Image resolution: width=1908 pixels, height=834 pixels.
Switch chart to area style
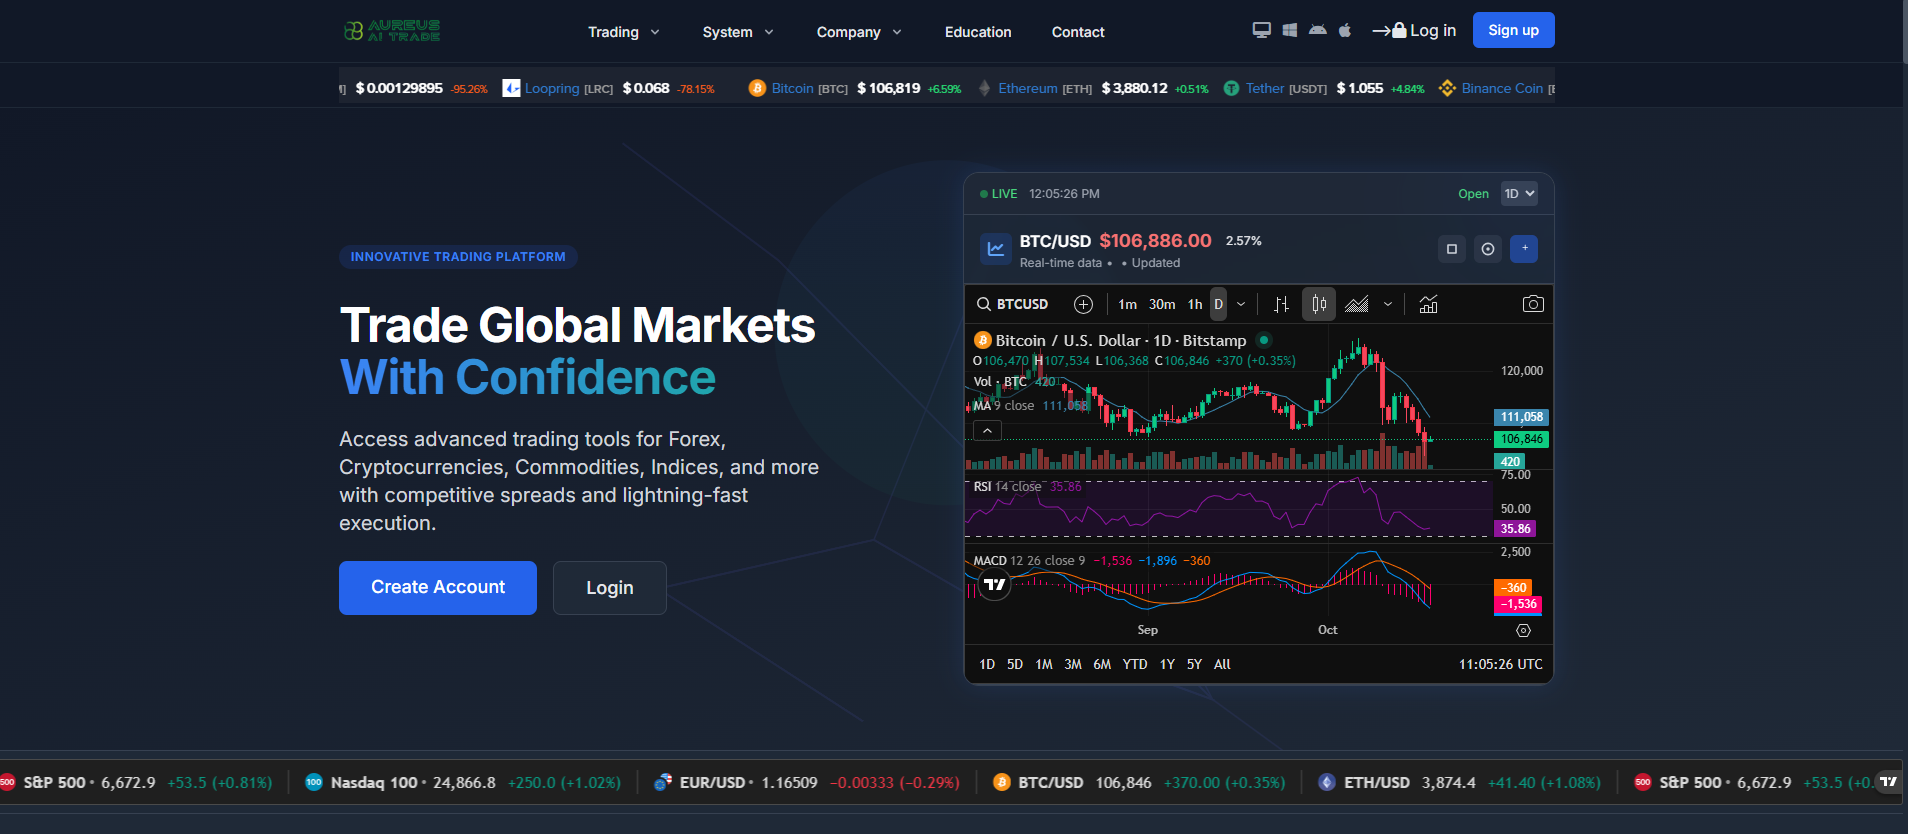[1357, 304]
